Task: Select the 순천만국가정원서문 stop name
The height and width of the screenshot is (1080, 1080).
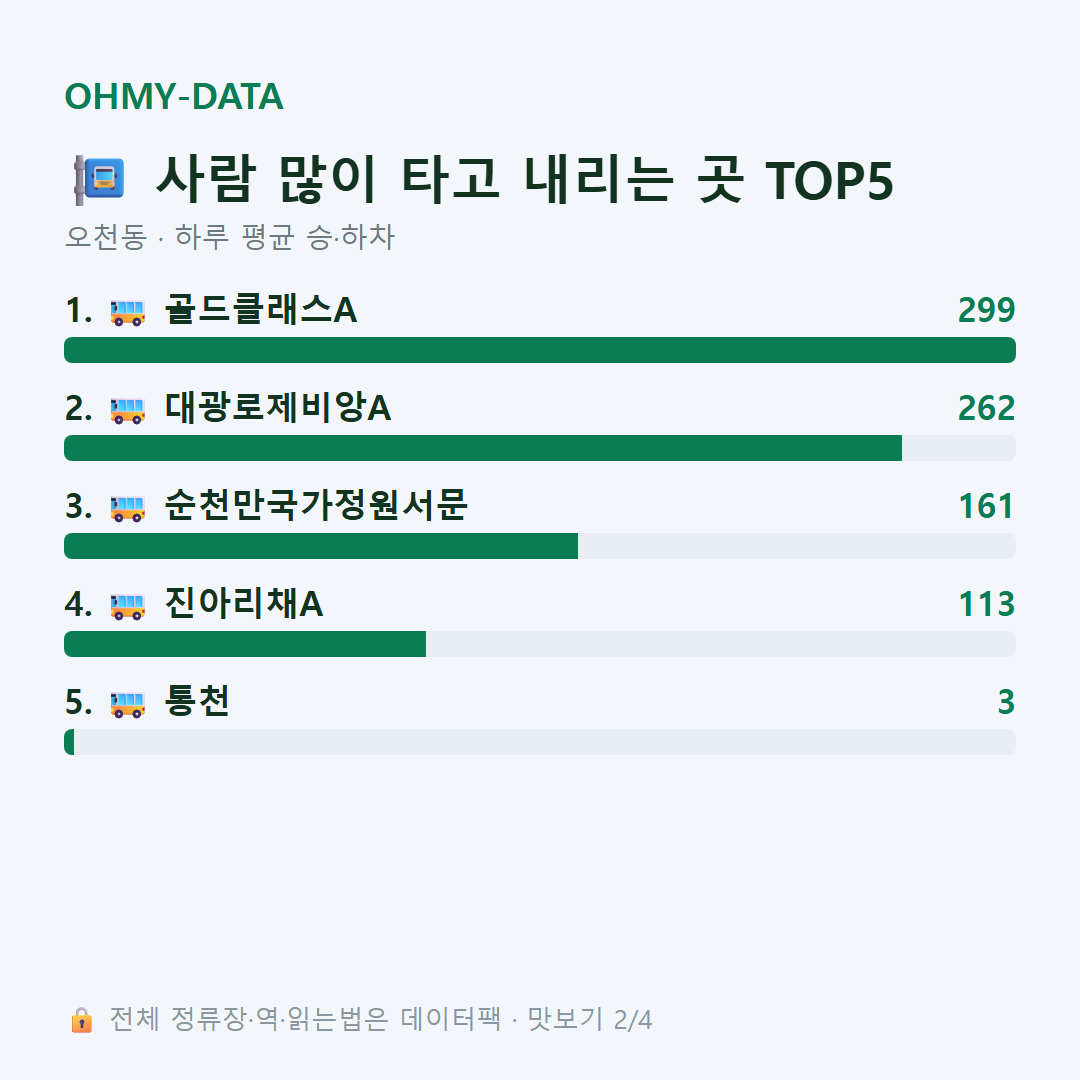Action: click(316, 506)
